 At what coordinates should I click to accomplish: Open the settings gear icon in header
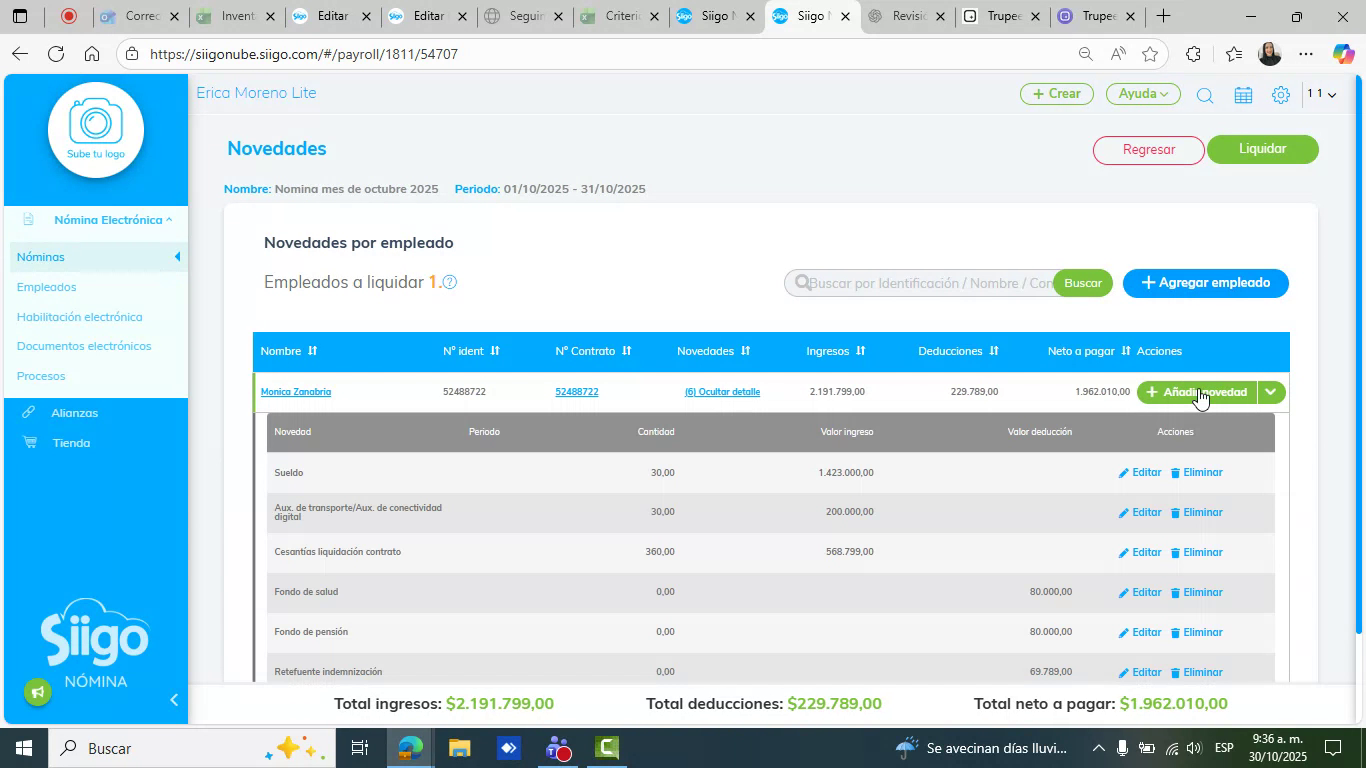pos(1281,95)
